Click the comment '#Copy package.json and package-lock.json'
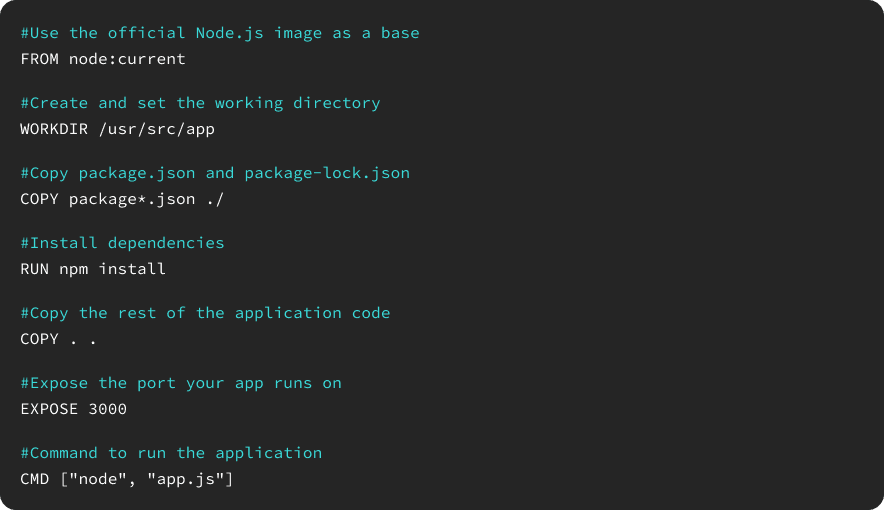The width and height of the screenshot is (884, 510). point(215,173)
